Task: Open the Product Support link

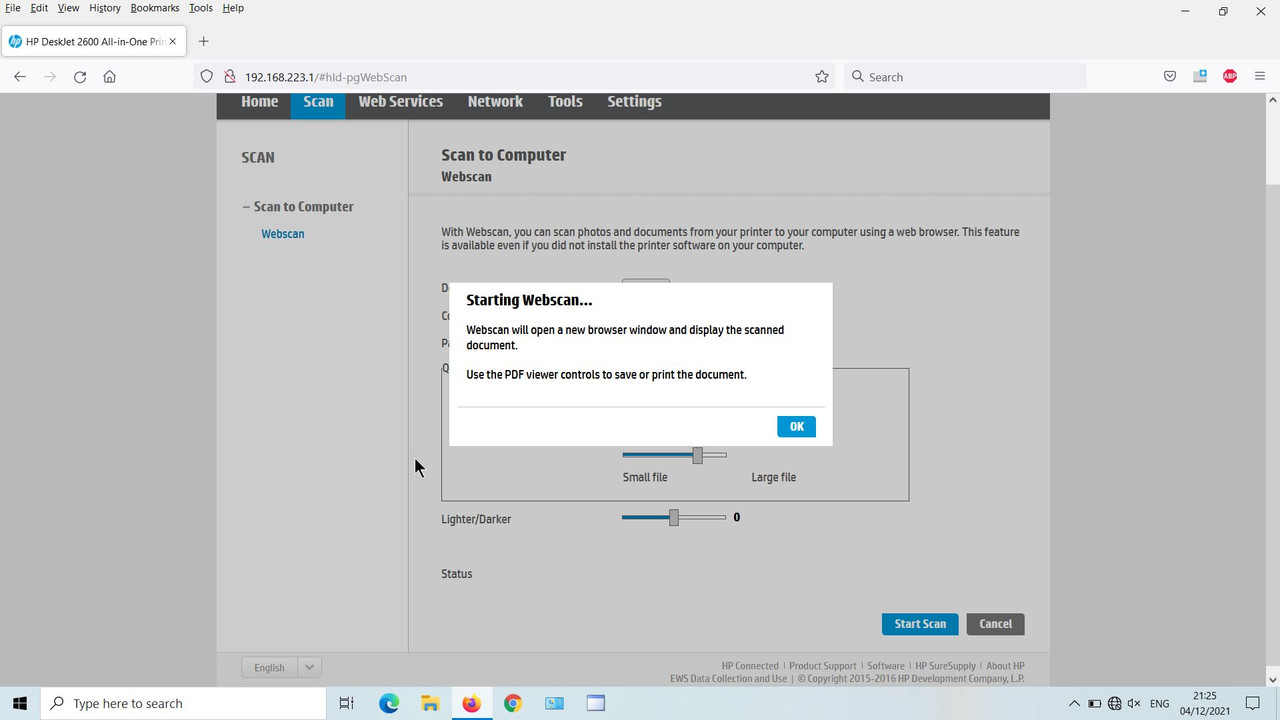Action: click(x=822, y=666)
